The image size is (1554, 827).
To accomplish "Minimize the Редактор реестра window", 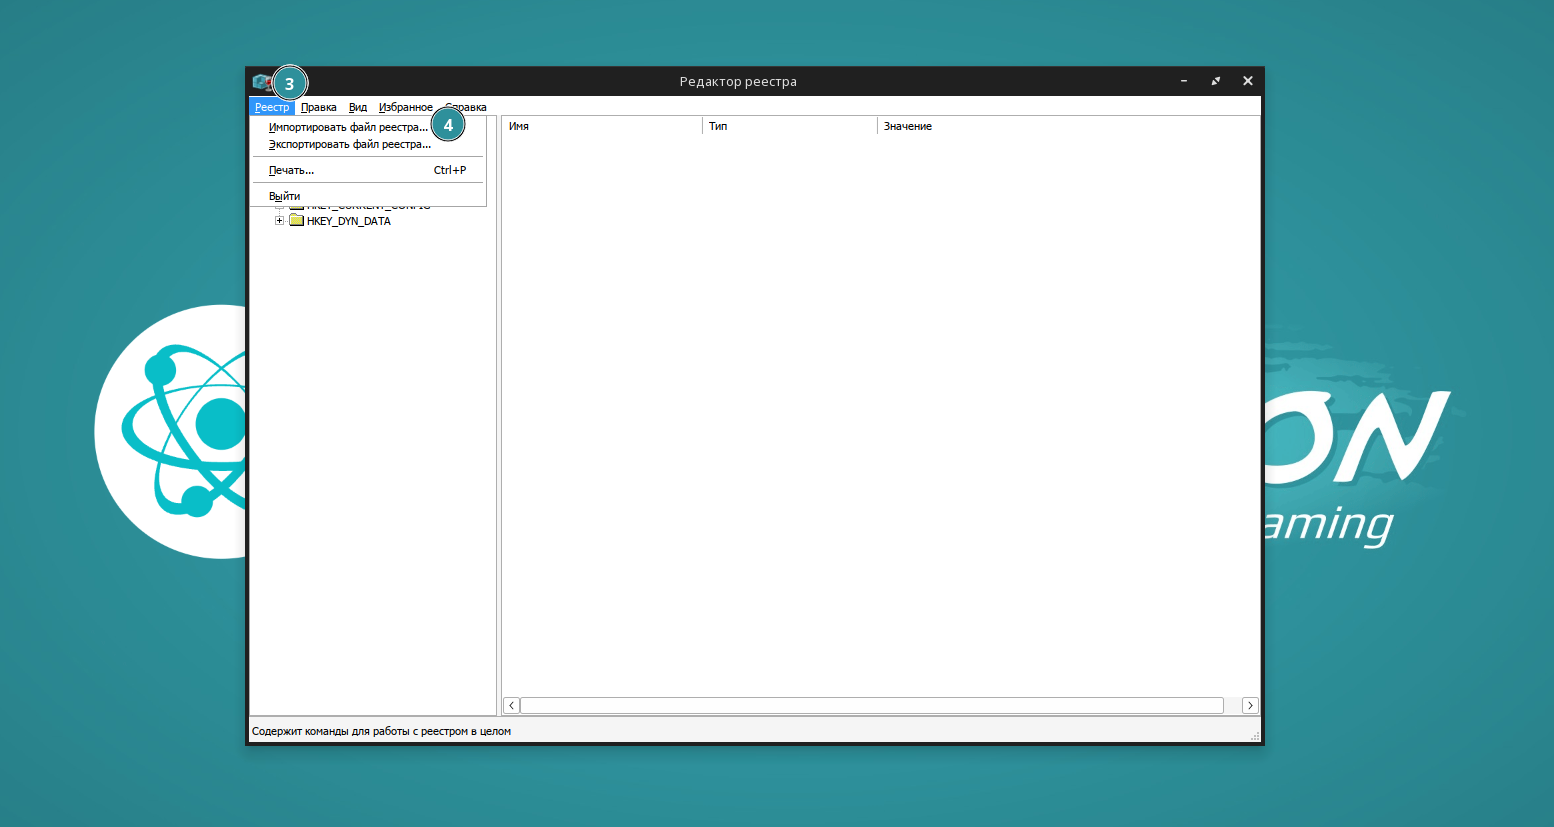I will point(1184,81).
